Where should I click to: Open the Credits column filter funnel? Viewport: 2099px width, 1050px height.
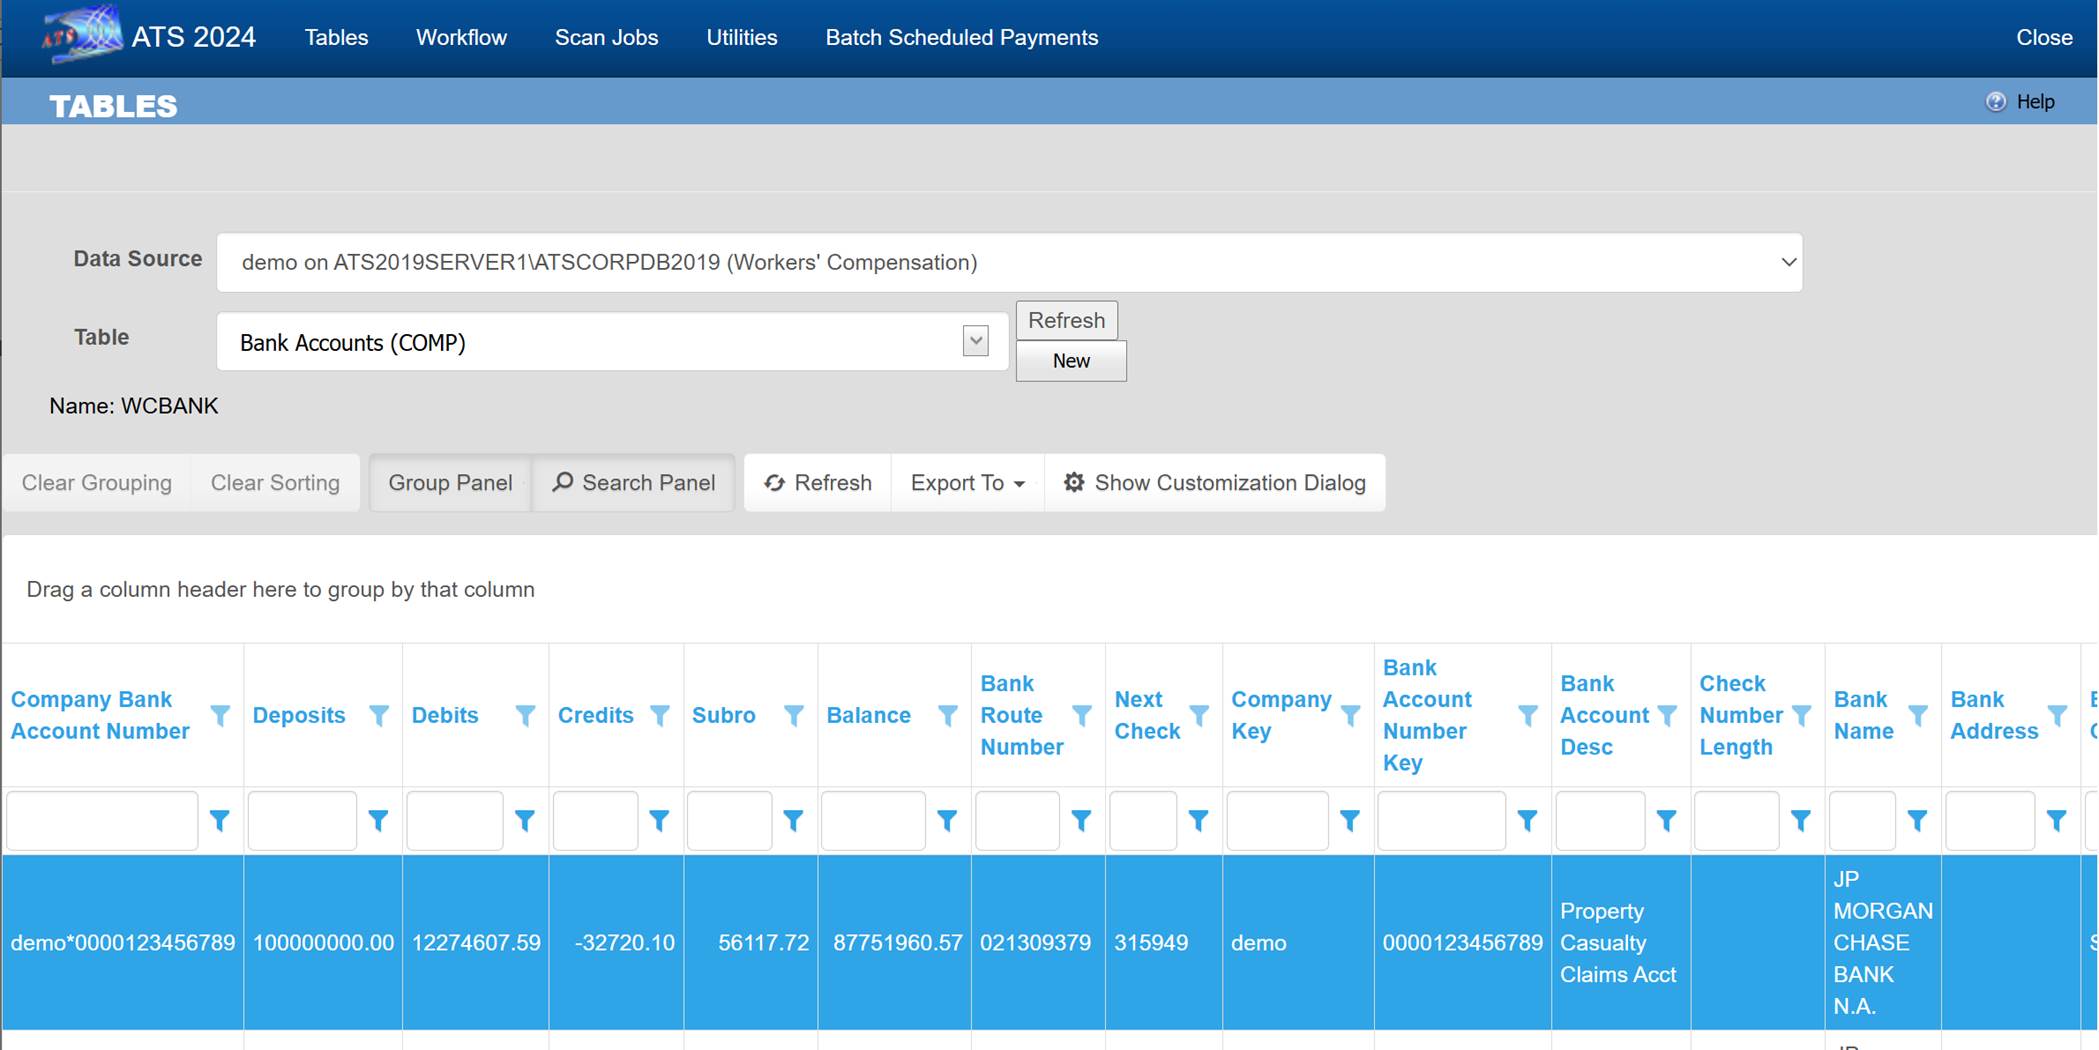pyautogui.click(x=661, y=715)
